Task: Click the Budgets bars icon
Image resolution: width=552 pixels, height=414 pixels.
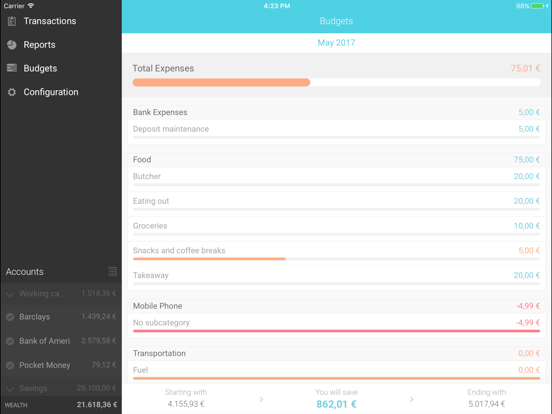Action: click(12, 68)
